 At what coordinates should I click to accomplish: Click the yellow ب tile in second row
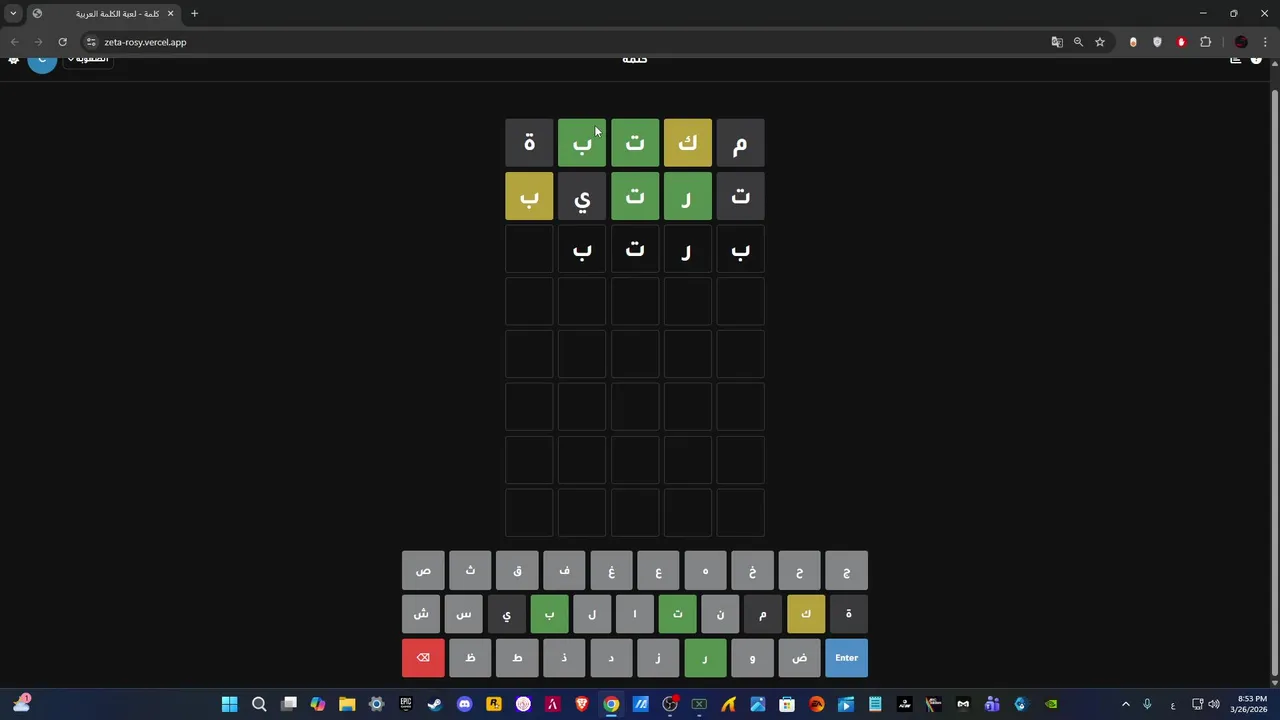529,196
